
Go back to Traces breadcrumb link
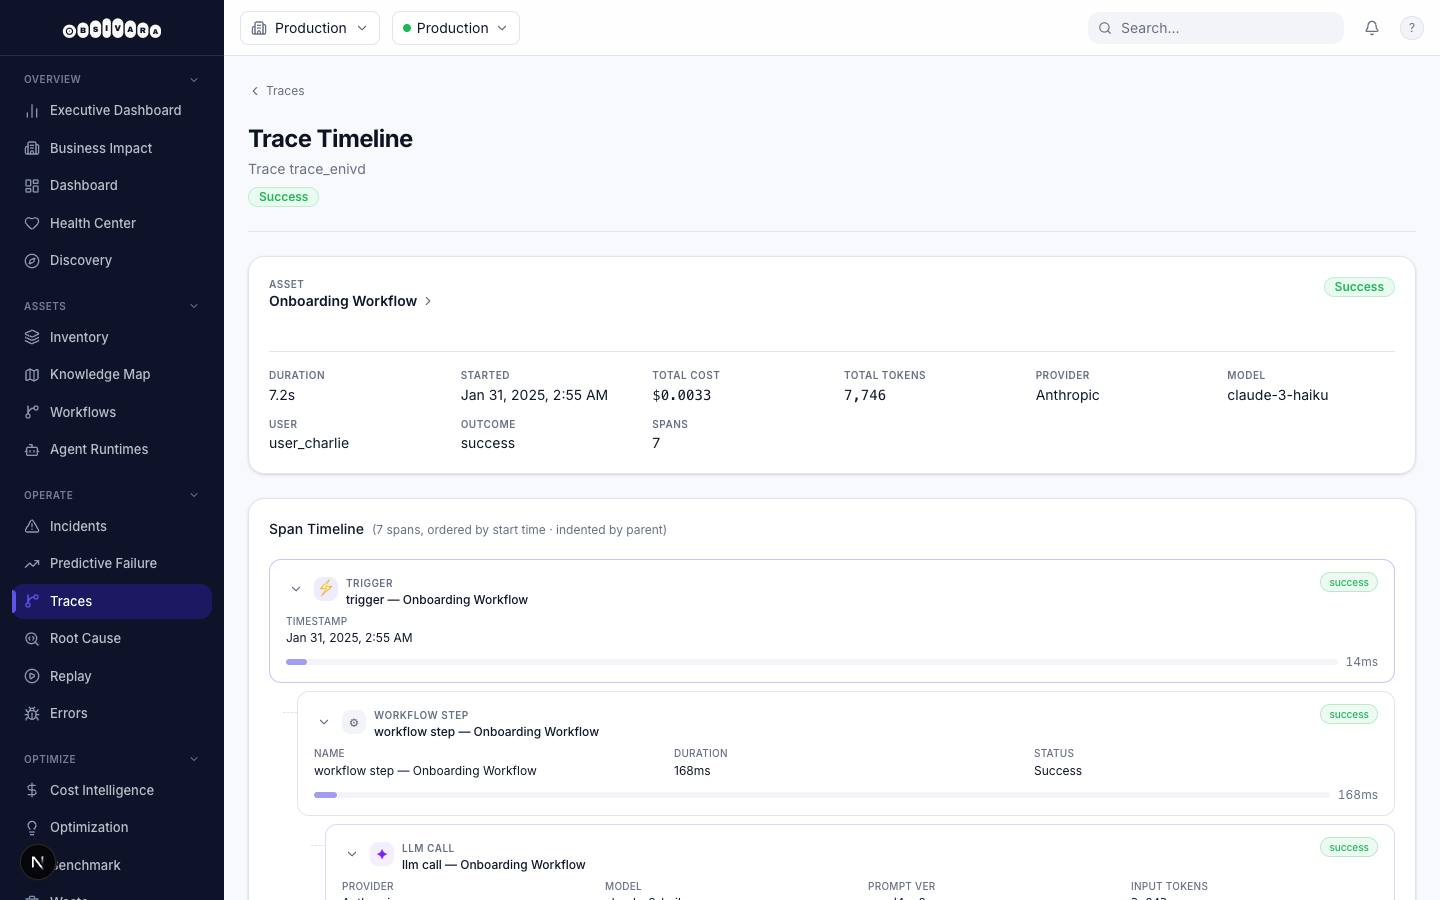tap(277, 91)
